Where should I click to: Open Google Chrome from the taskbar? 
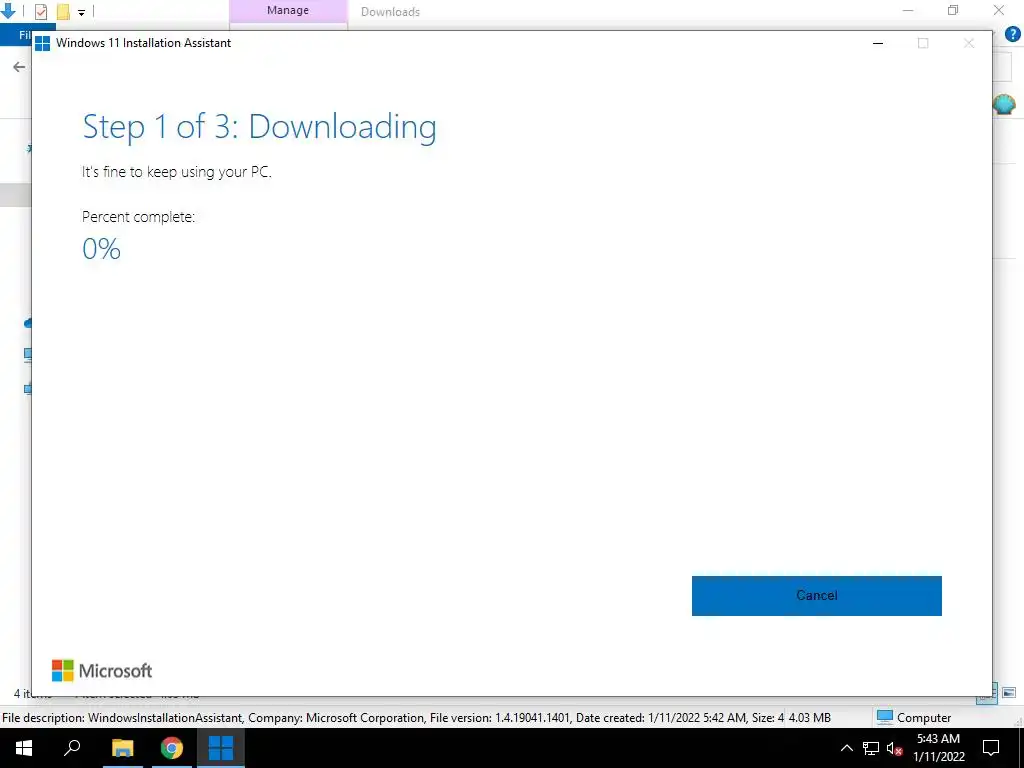[x=172, y=748]
